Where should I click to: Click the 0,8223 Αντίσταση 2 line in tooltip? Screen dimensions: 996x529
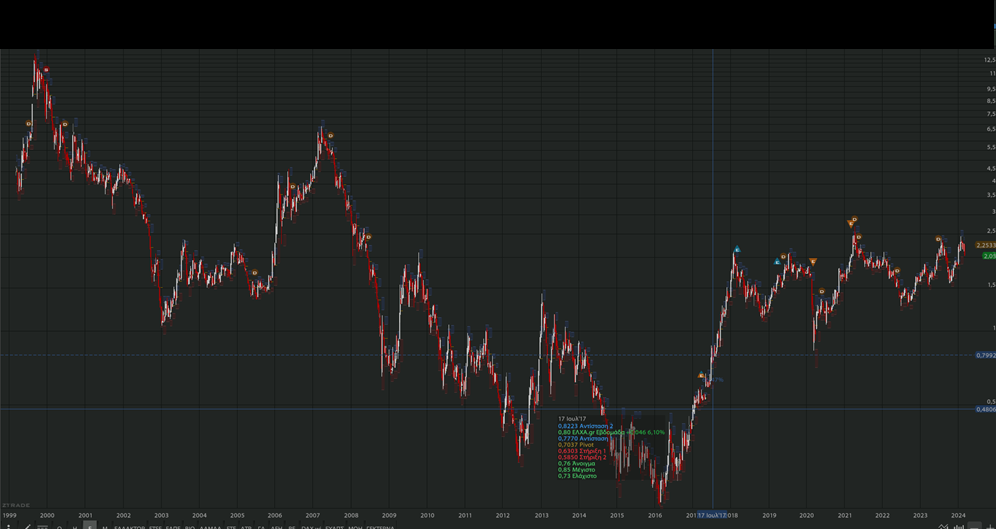coord(586,425)
